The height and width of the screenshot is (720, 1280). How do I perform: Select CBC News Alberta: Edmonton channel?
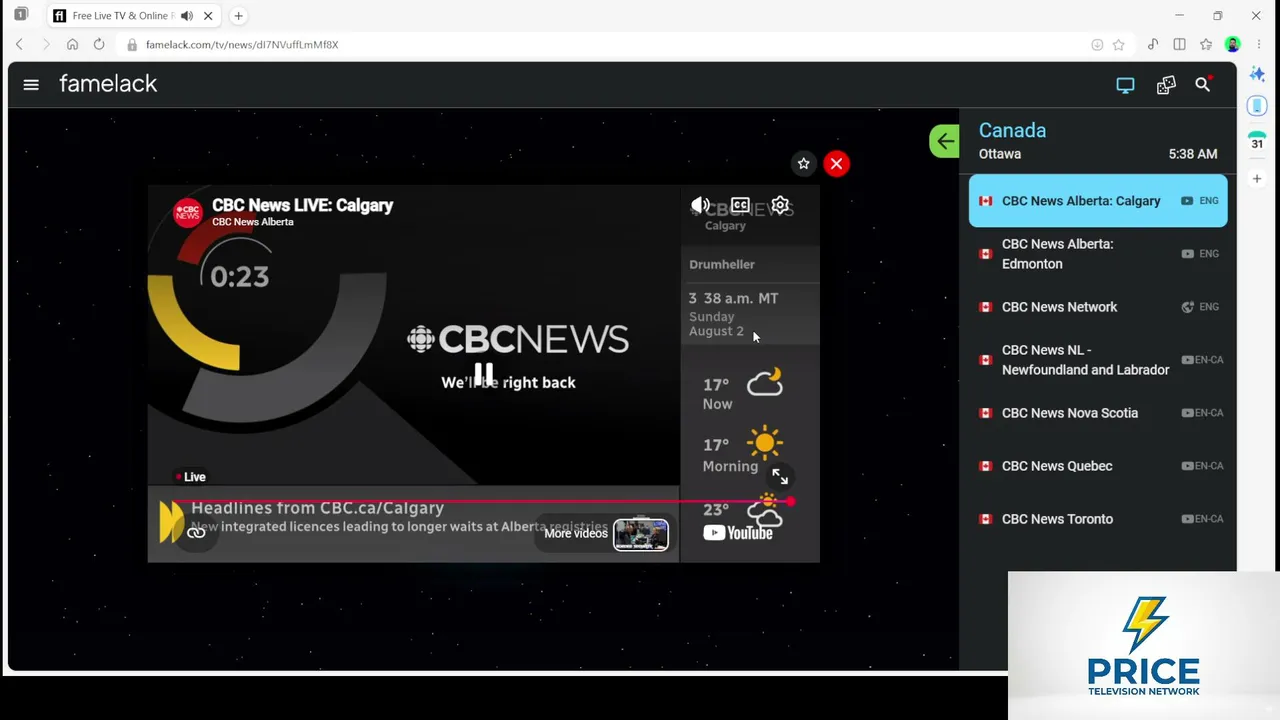(x=1098, y=254)
